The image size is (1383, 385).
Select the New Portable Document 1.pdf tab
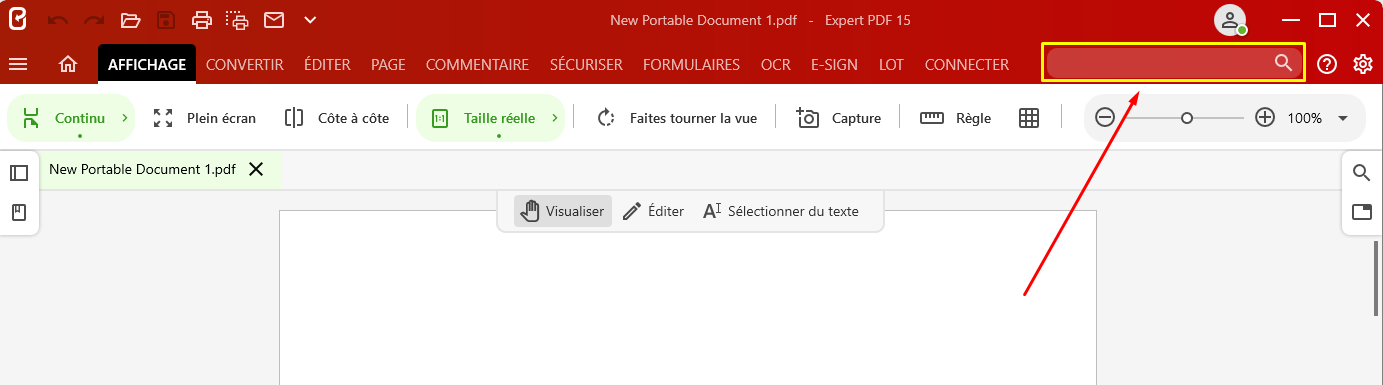coord(142,169)
